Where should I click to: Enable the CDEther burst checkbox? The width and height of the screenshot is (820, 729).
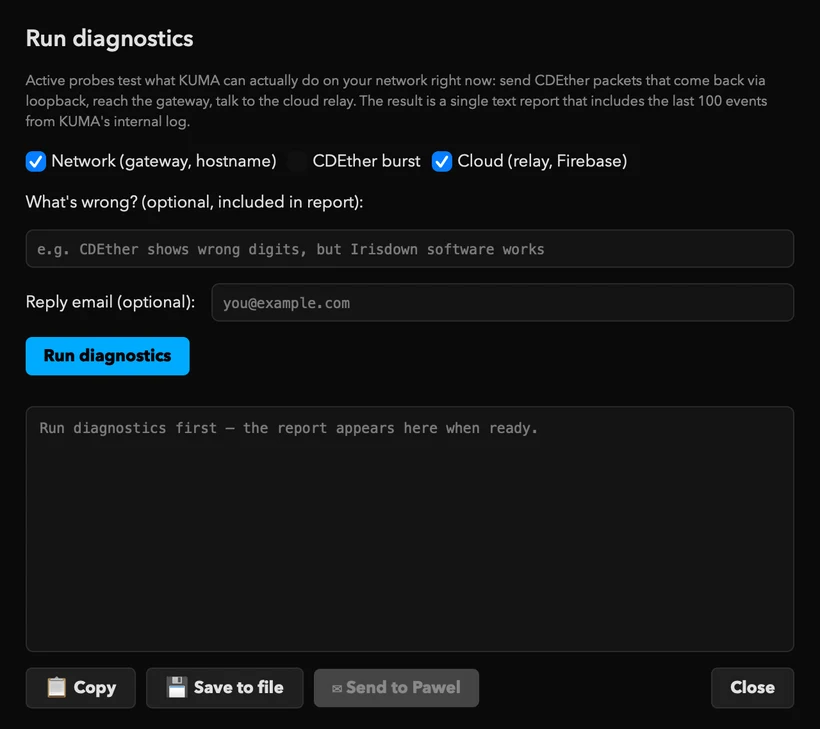click(297, 162)
